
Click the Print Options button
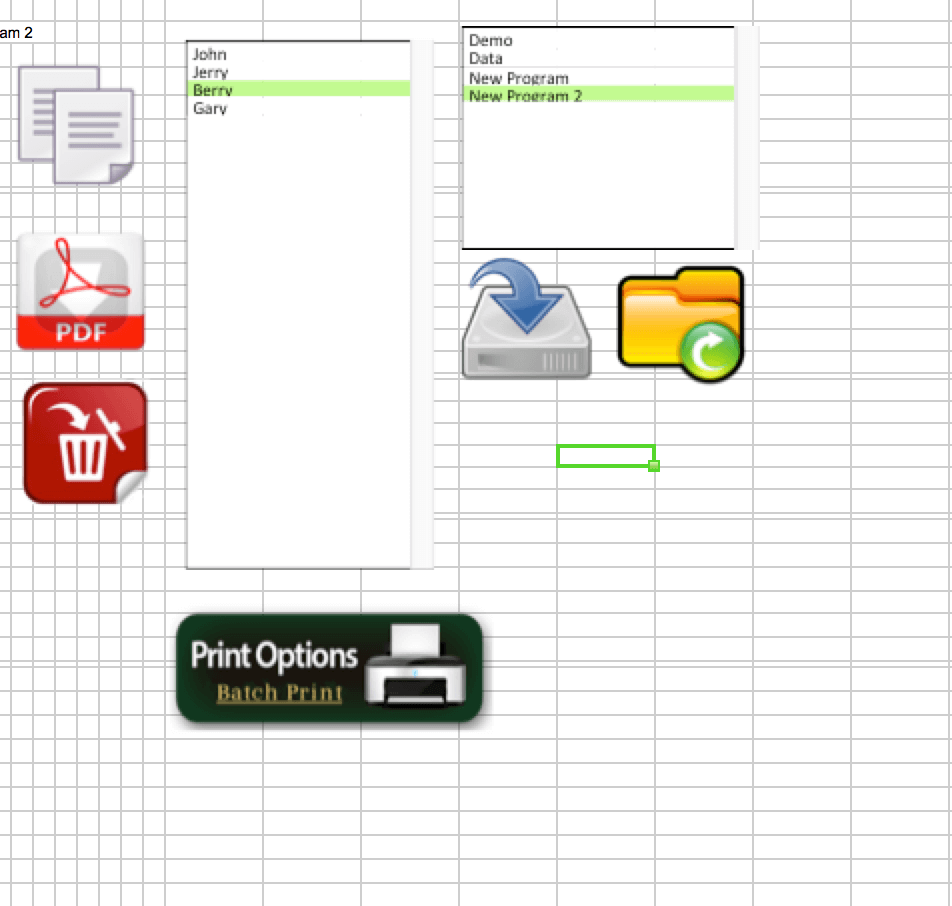(x=329, y=668)
